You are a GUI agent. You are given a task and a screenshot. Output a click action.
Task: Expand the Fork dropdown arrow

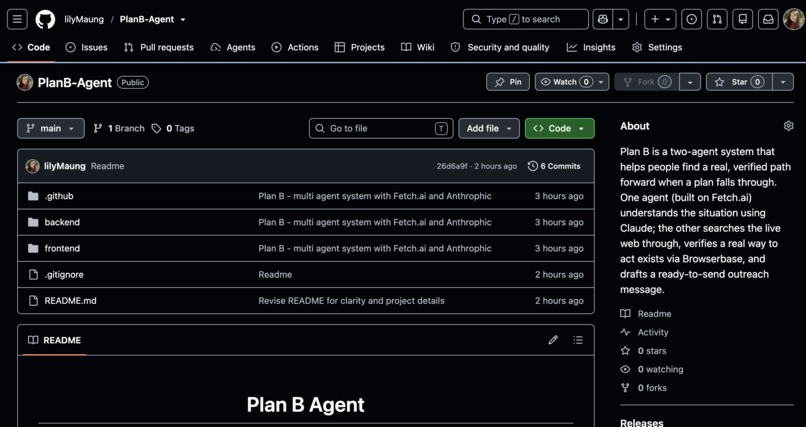[x=690, y=82]
